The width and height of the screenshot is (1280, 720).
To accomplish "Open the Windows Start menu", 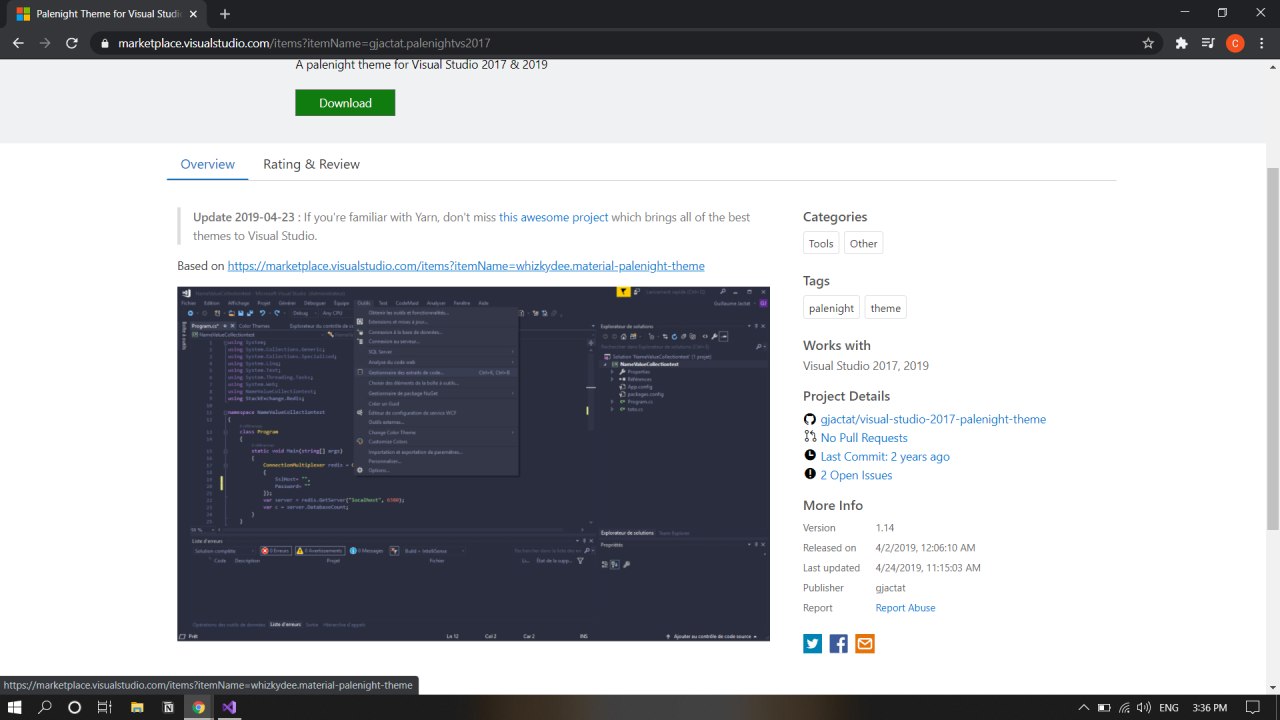I will (15, 707).
